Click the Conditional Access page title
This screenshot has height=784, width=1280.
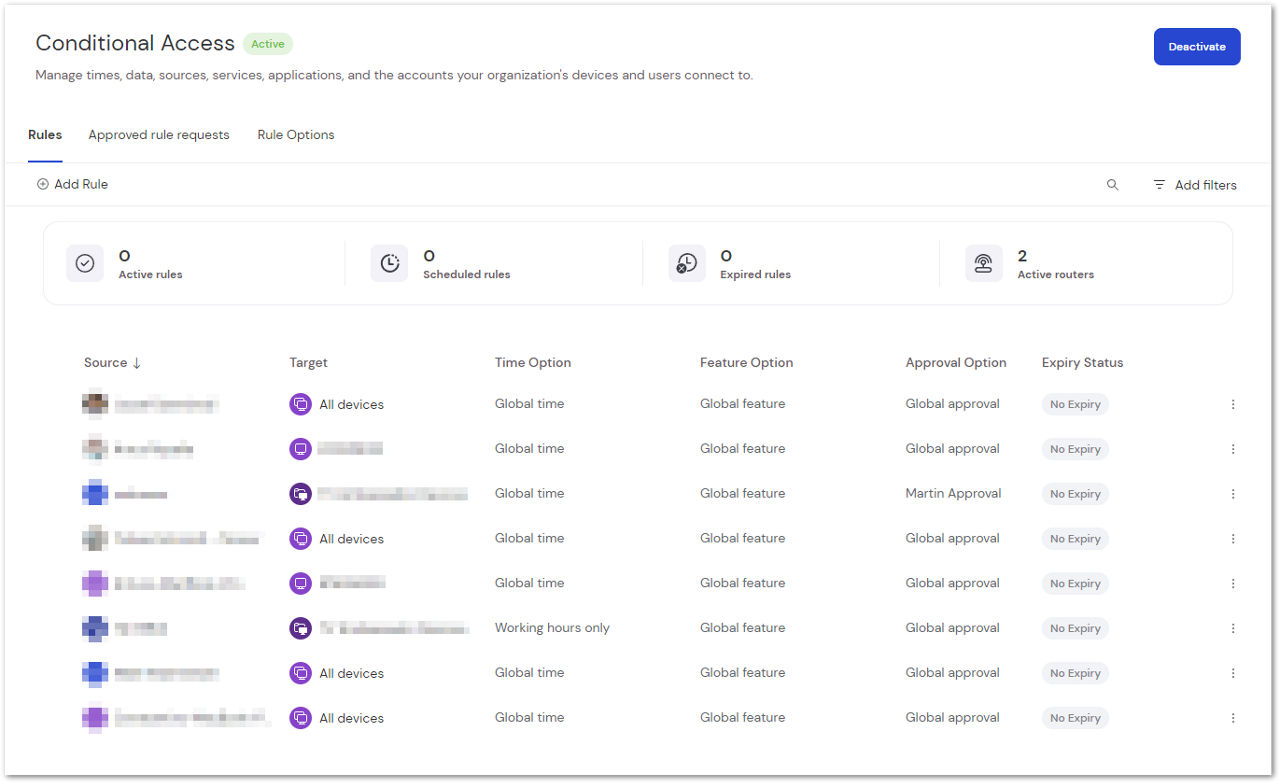135,43
